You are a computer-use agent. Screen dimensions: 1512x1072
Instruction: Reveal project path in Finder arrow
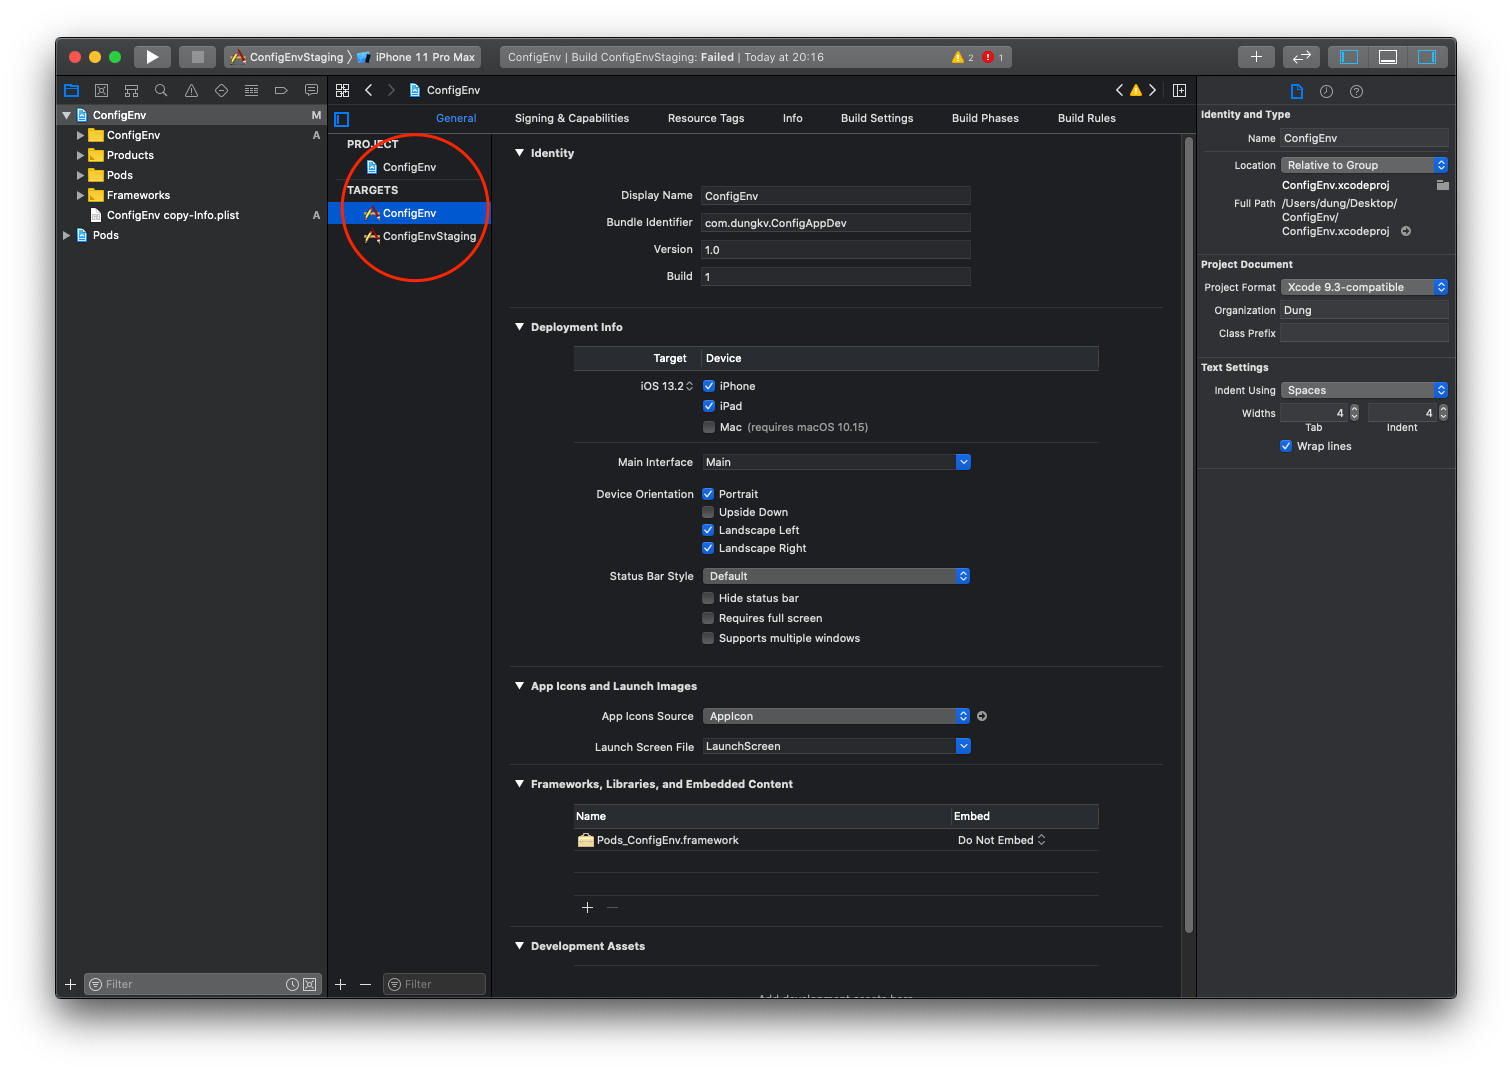point(1406,231)
